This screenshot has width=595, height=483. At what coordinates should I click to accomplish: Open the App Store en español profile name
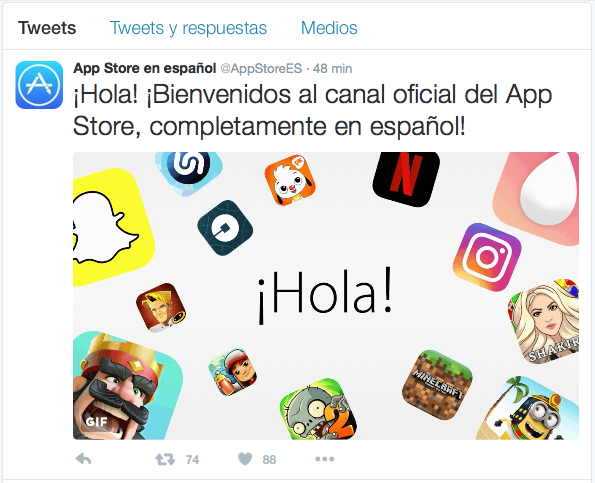[145, 68]
